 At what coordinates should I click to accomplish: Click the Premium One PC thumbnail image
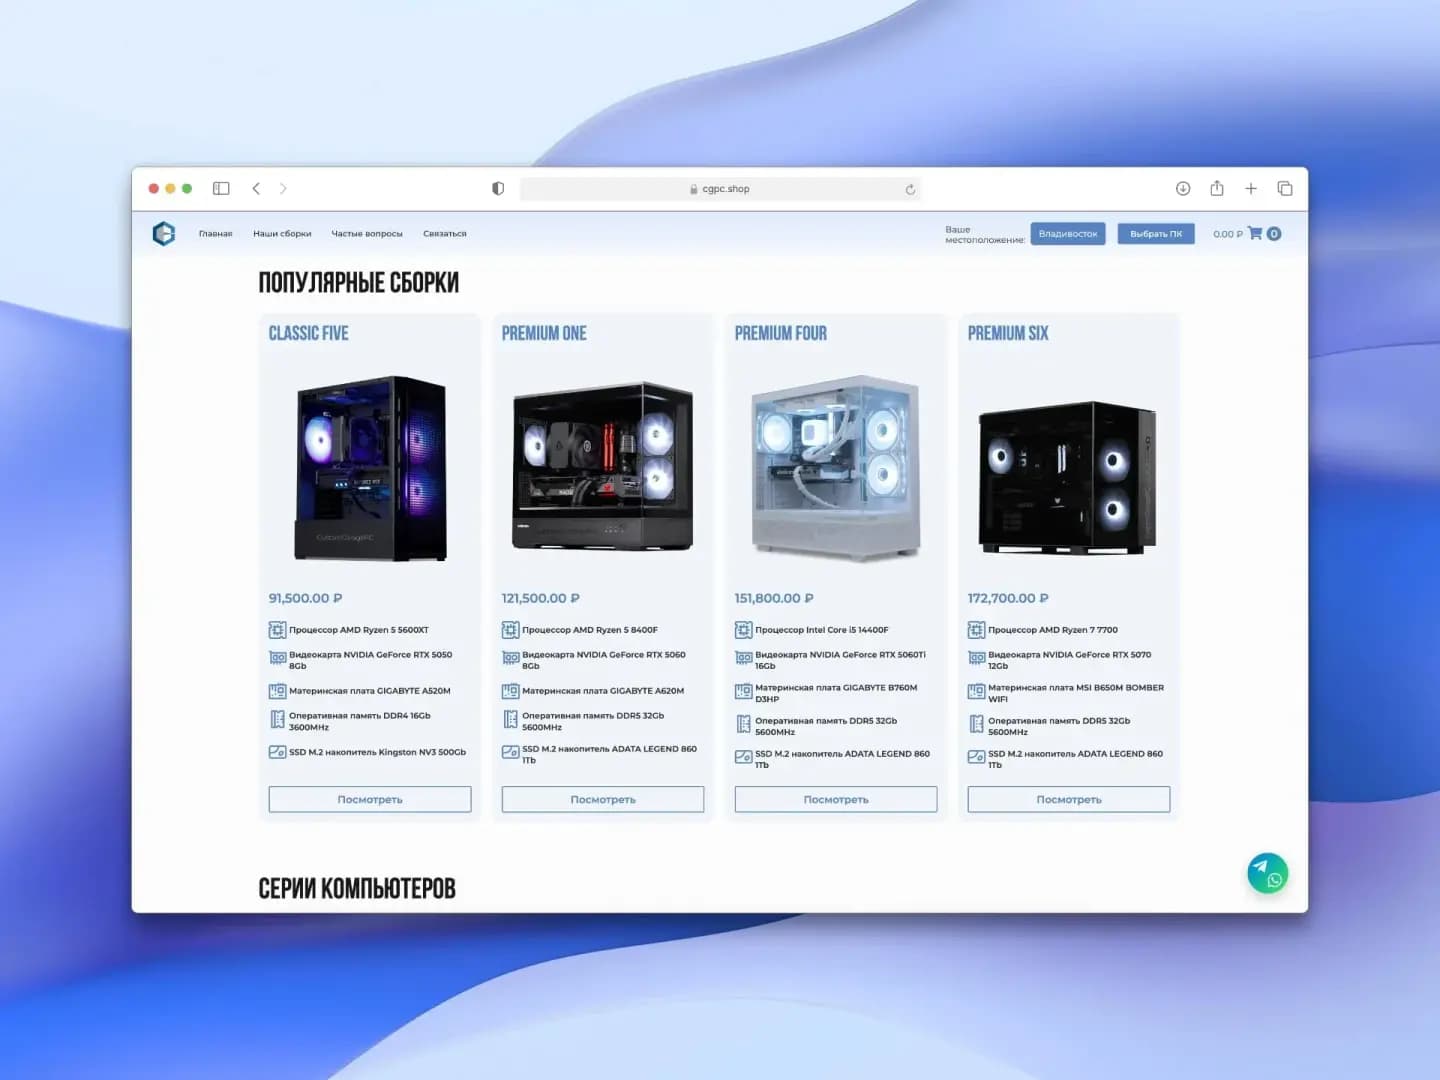[x=602, y=466]
